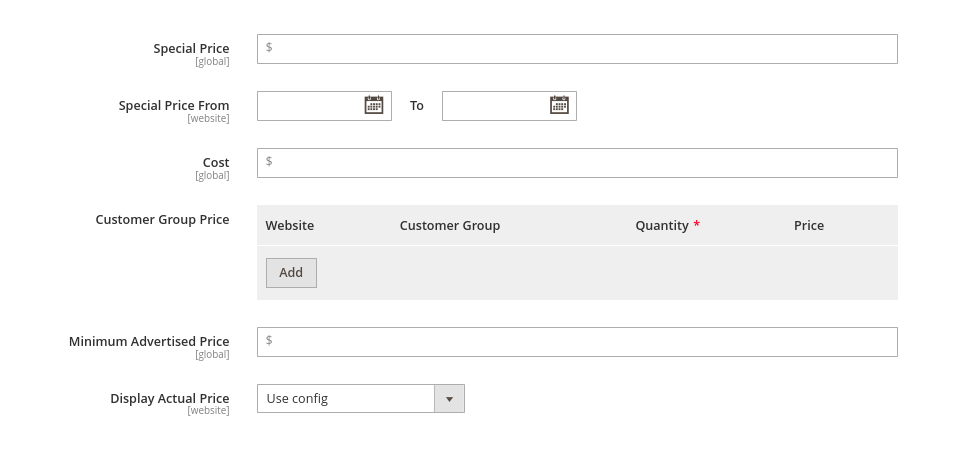The image size is (969, 467).
Task: Click the Minimum Advertised Price field
Action: click(577, 342)
